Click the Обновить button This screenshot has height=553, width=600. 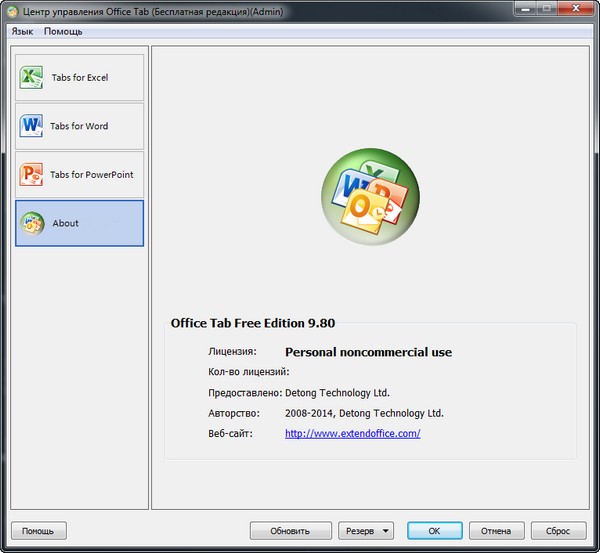click(290, 531)
